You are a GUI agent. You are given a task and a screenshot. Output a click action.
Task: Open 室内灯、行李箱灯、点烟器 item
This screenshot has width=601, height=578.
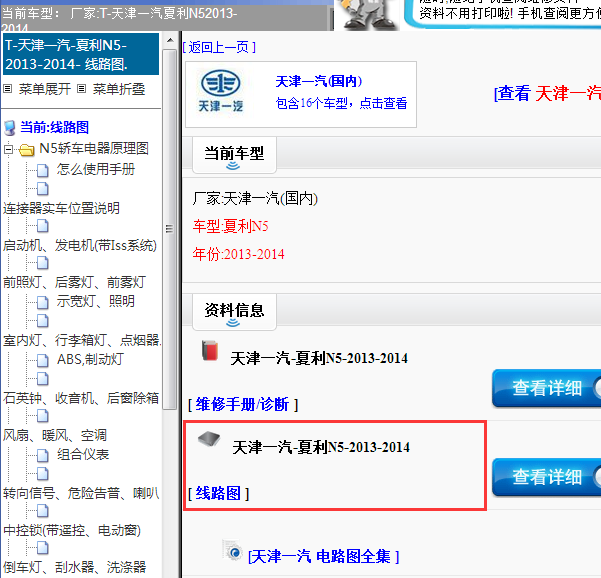[82, 340]
